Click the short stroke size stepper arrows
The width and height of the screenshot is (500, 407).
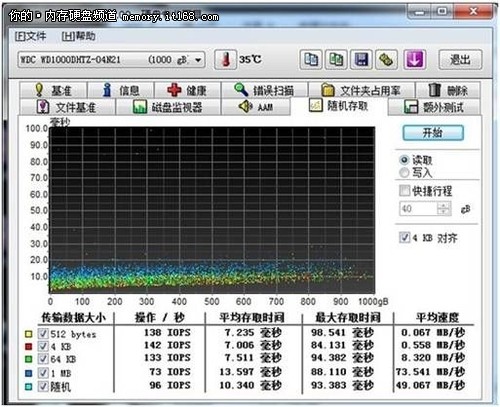tap(443, 209)
